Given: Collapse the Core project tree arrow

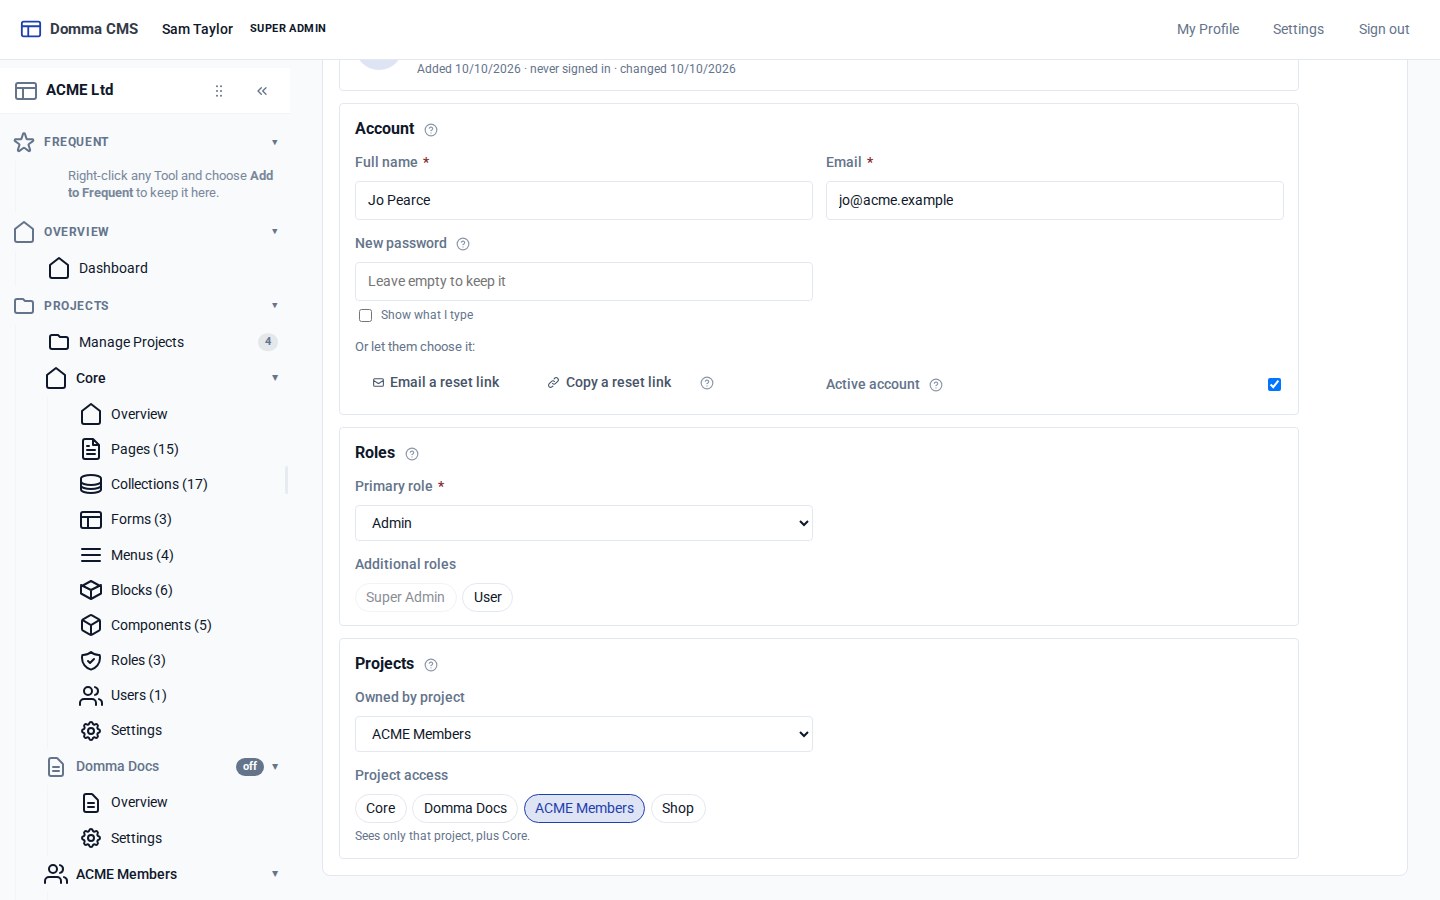Looking at the screenshot, I should coord(275,378).
